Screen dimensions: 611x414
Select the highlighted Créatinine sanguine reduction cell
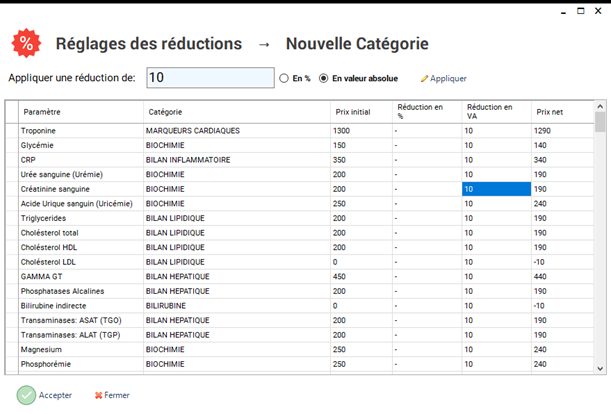495,189
